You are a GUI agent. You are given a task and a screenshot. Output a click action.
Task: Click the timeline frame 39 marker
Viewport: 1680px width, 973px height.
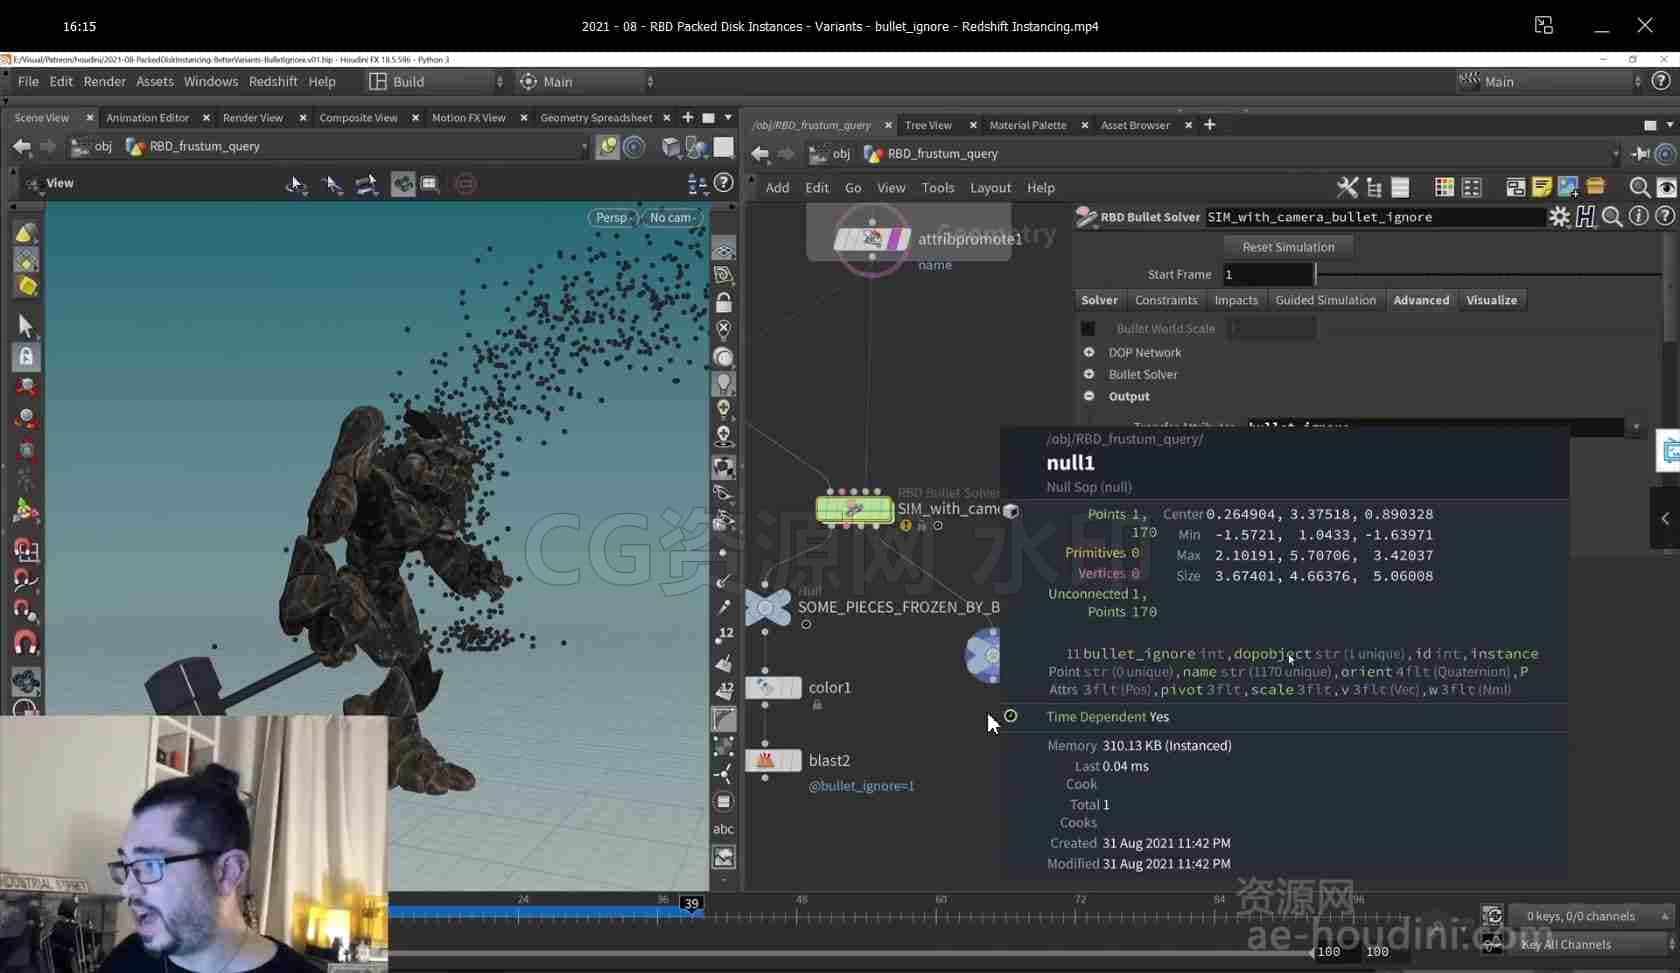(x=691, y=903)
